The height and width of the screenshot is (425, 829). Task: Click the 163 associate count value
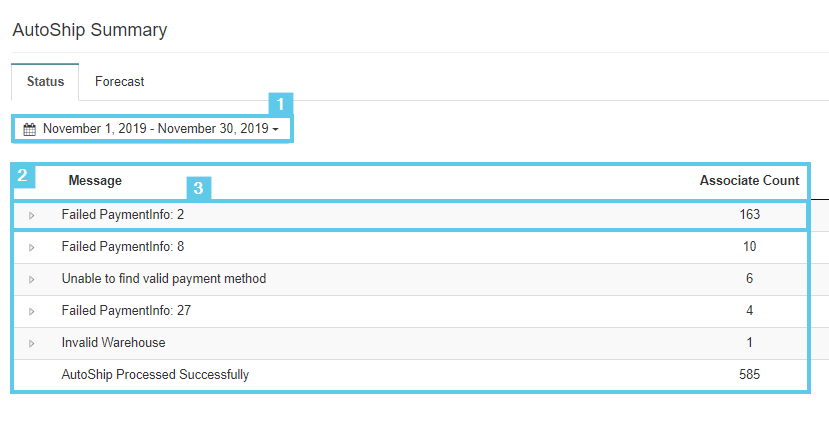pyautogui.click(x=749, y=215)
